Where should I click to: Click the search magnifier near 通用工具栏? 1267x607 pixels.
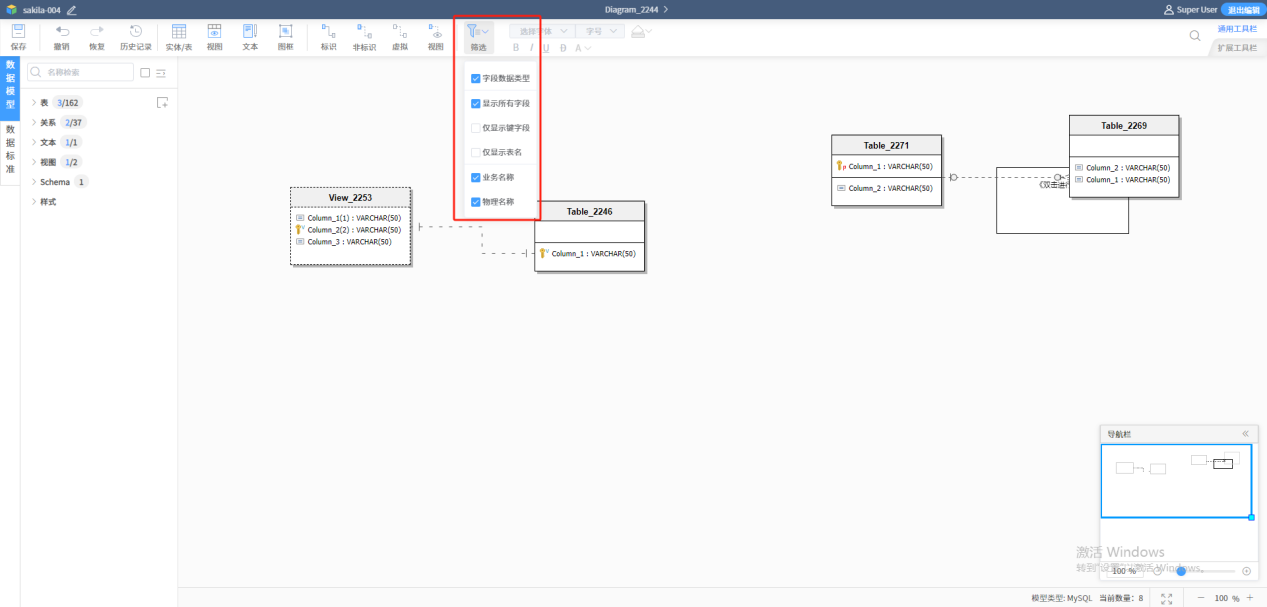coord(1195,36)
